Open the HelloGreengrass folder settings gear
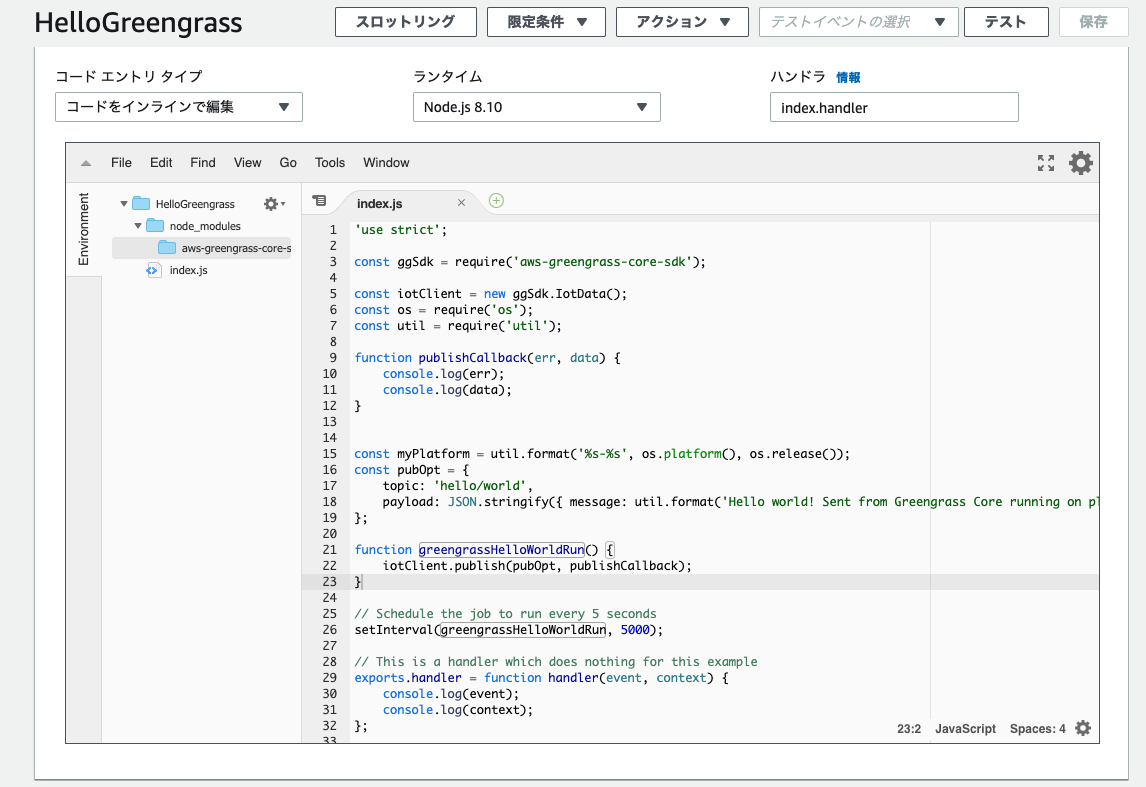The width and height of the screenshot is (1146, 787). click(274, 204)
